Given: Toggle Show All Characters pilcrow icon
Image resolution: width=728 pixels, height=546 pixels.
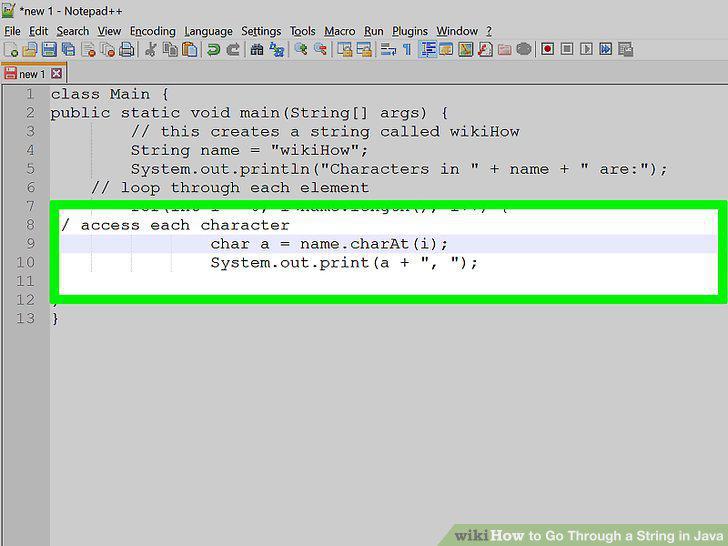Looking at the screenshot, I should coord(407,49).
